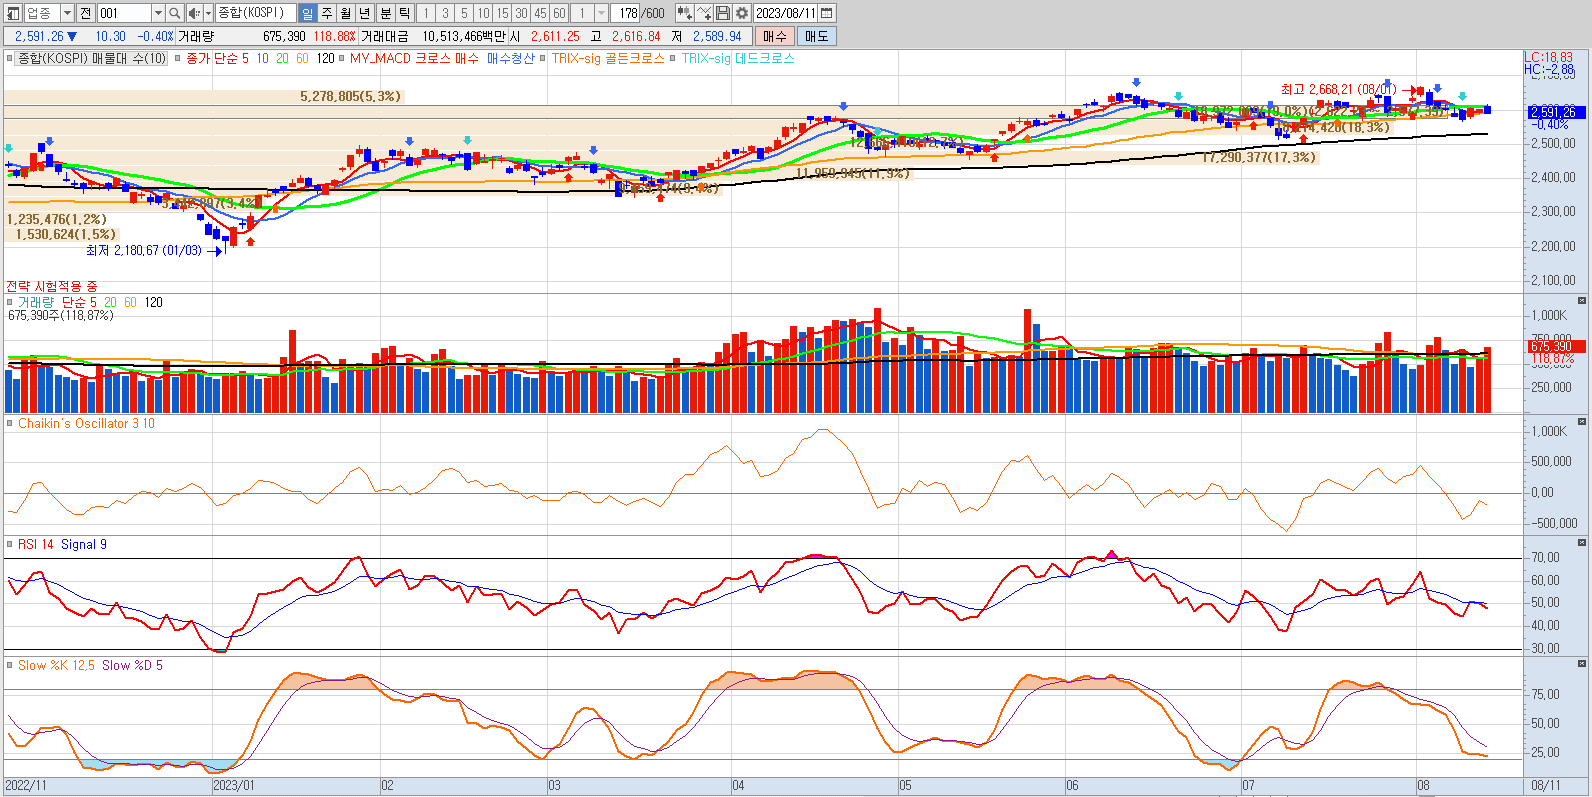
Task: Click the marker square before TRIX-sig 데드크로스
Action: (673, 59)
